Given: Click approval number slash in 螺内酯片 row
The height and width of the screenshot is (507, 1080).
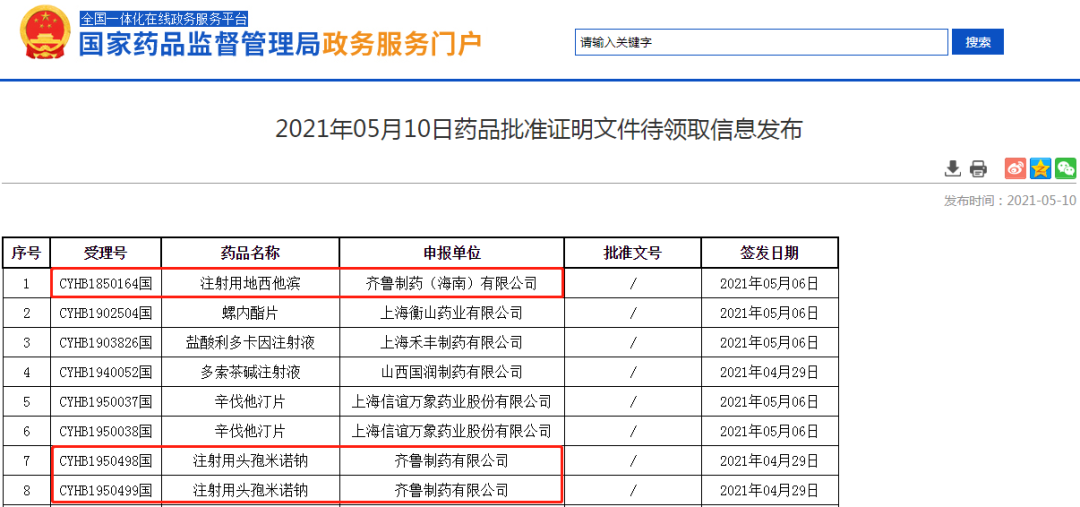Looking at the screenshot, I should pos(632,313).
